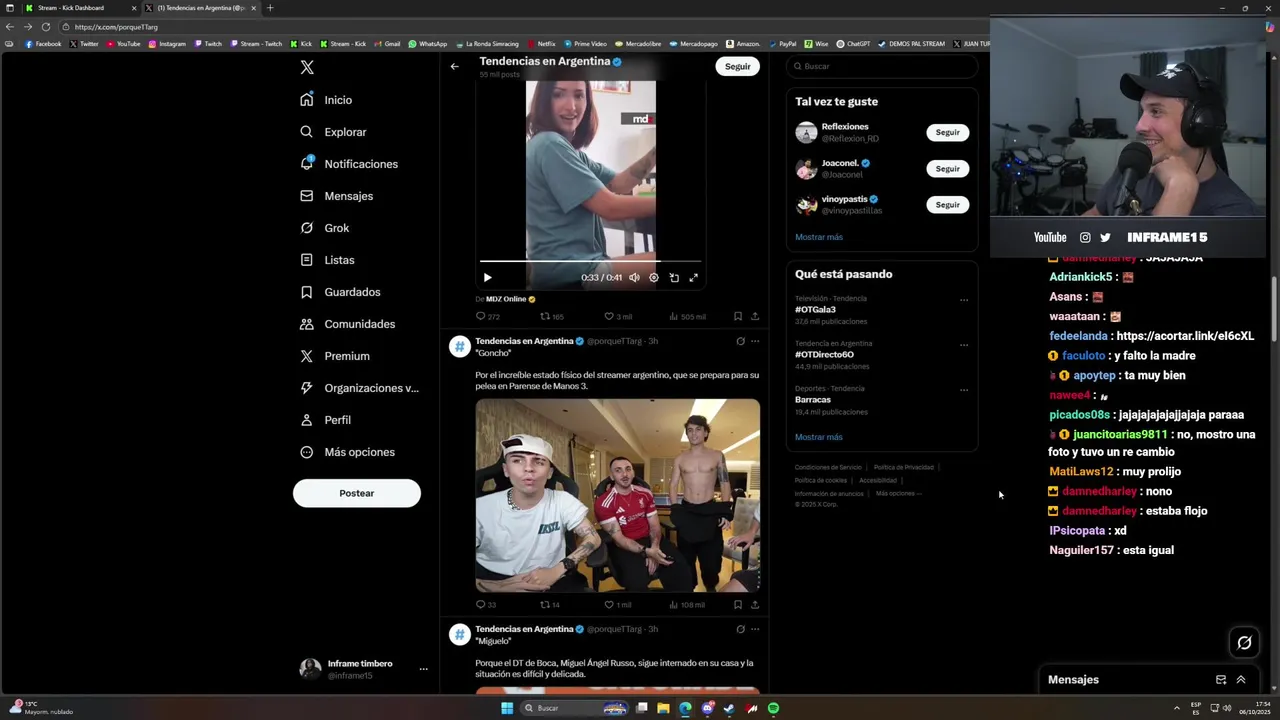Like the video post with 3 mil likes

coord(618,316)
